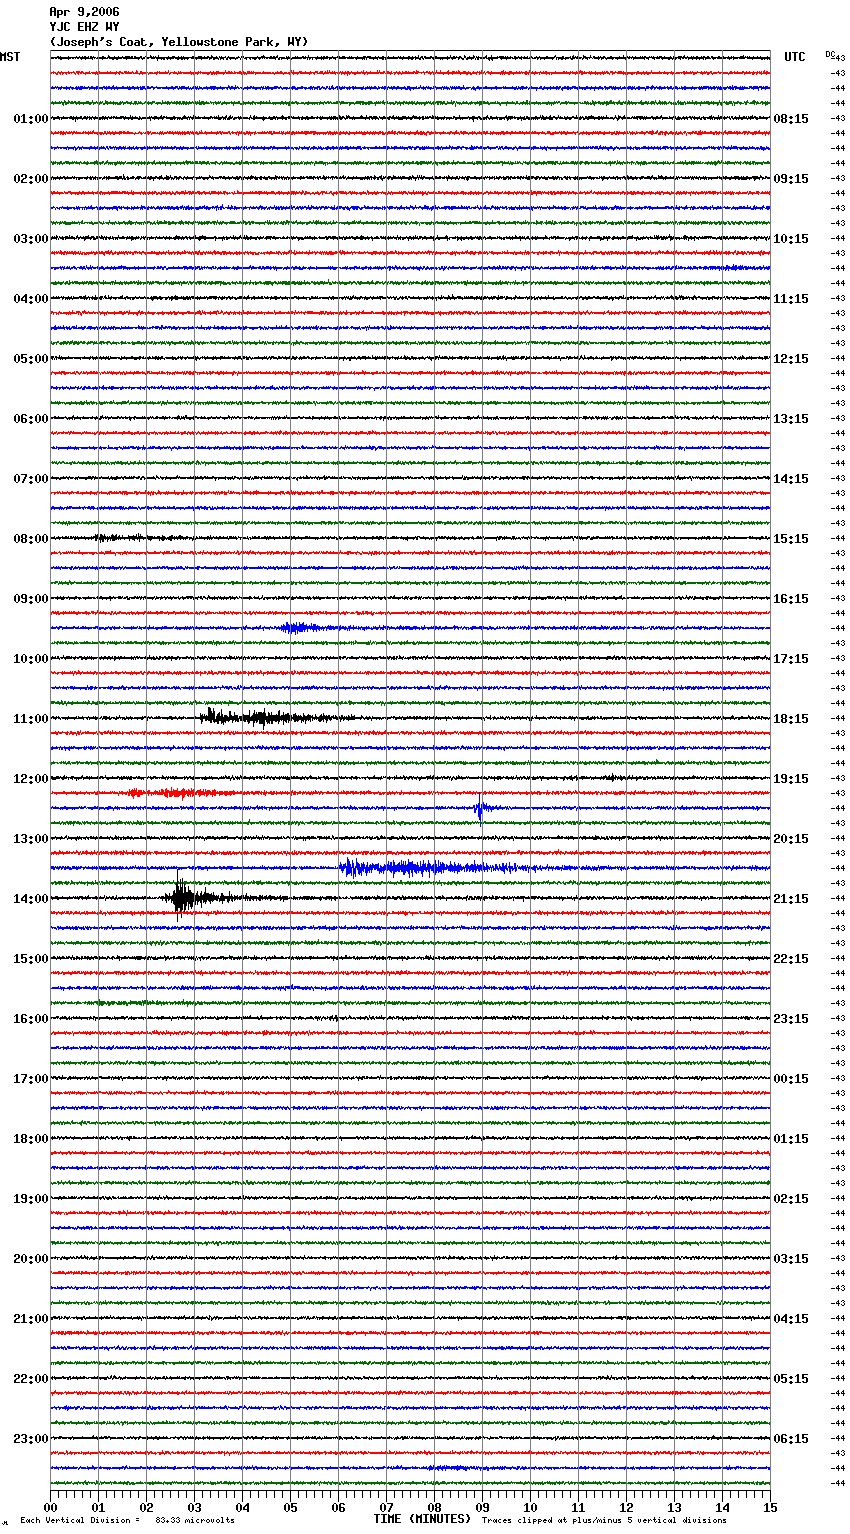The image size is (850, 1534).
Task: Click the "MST" column label
Action: 10,57
